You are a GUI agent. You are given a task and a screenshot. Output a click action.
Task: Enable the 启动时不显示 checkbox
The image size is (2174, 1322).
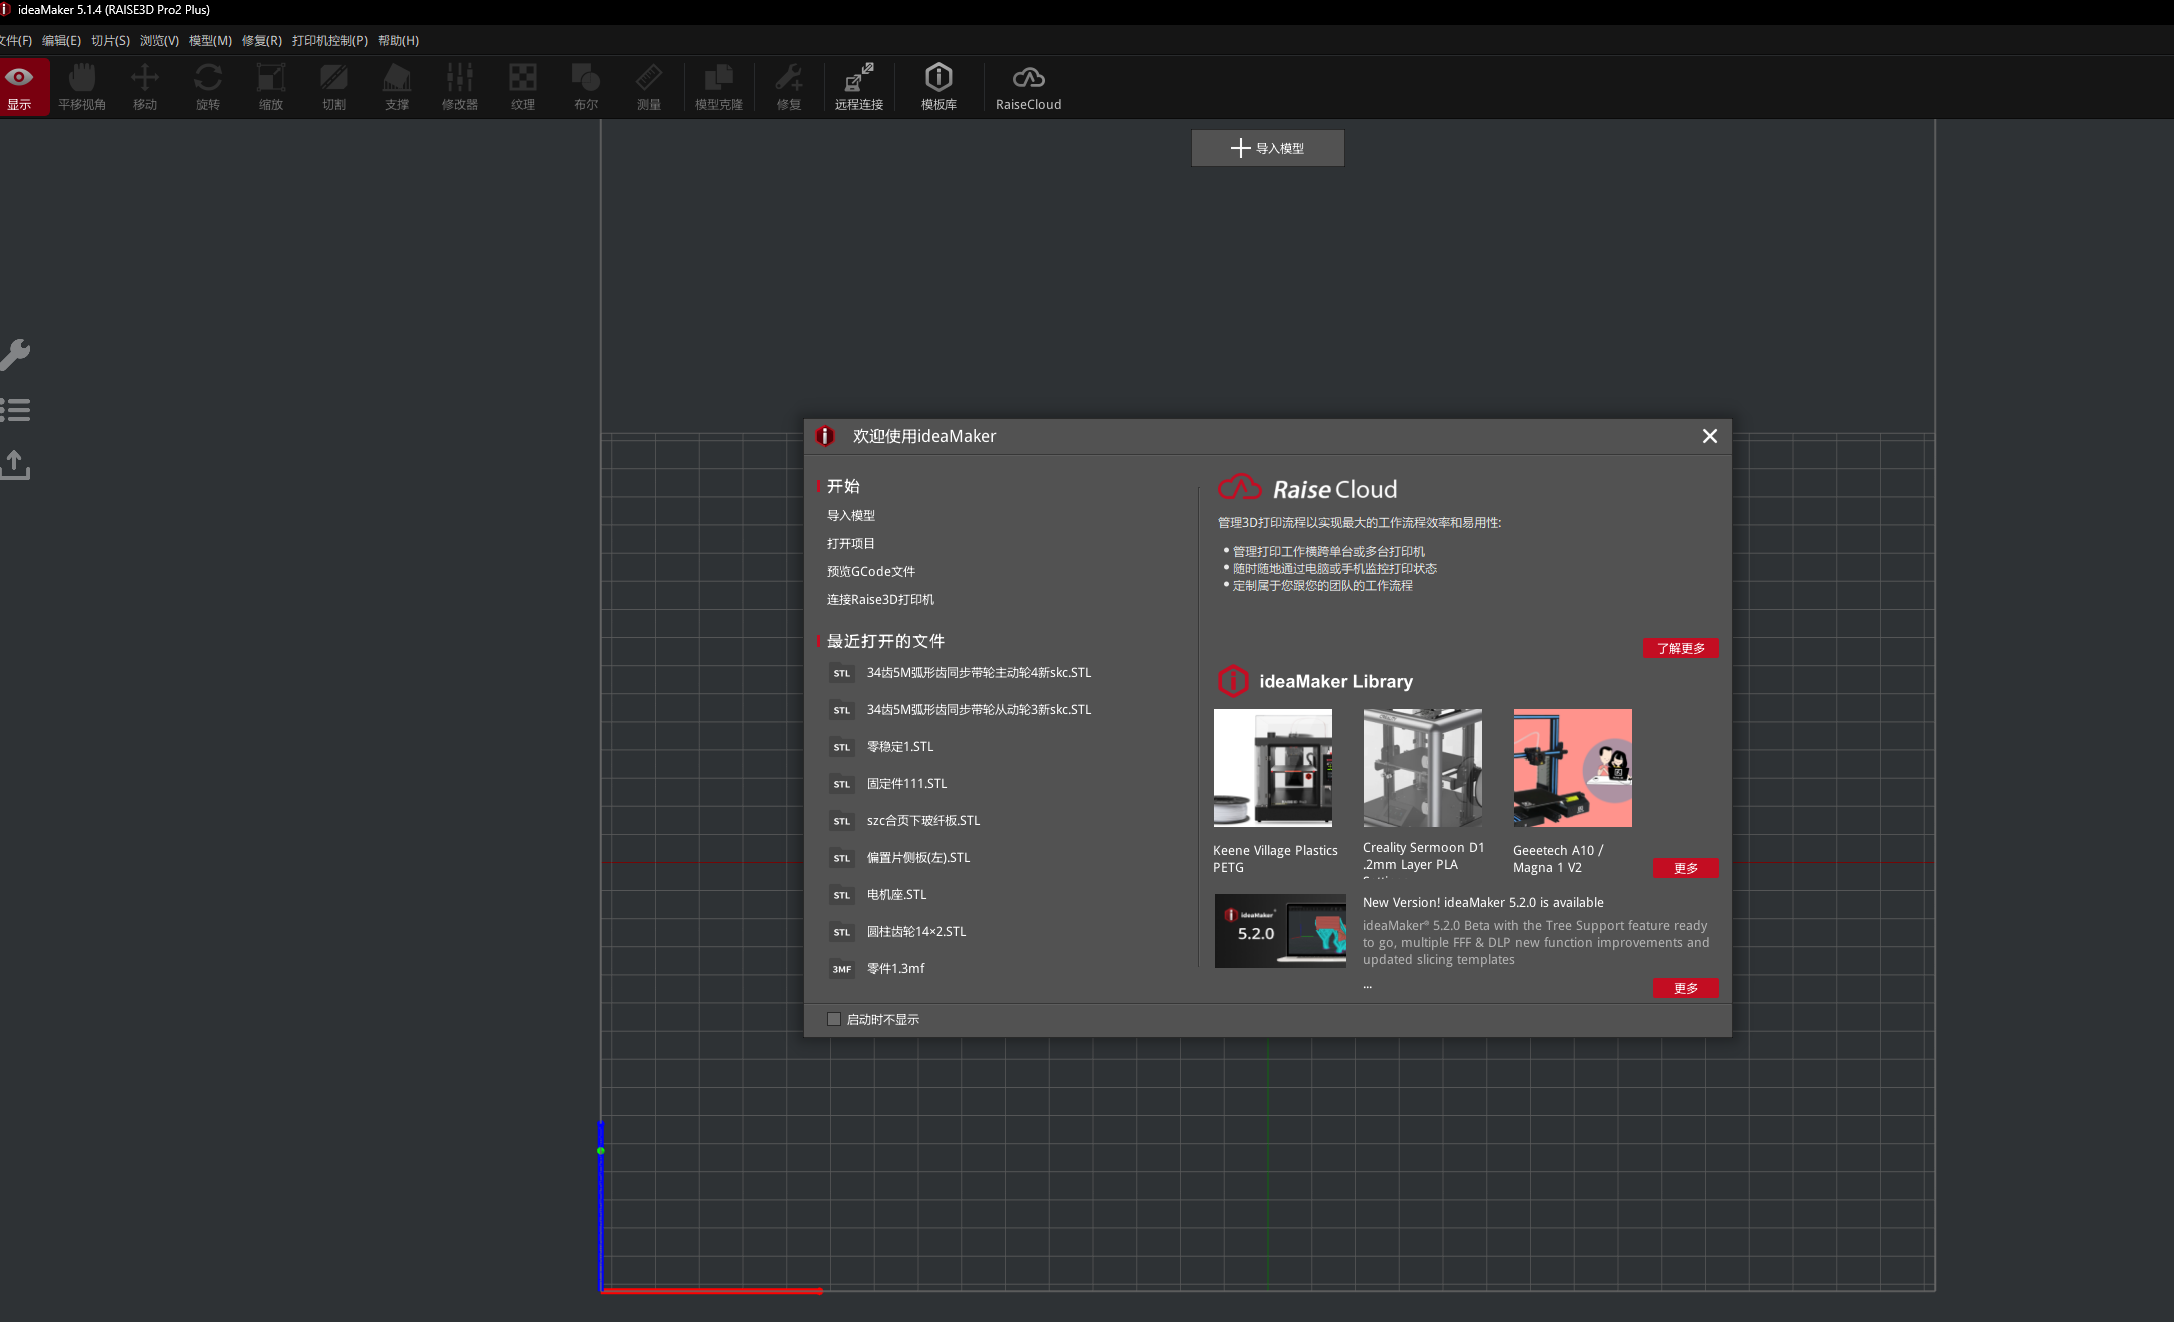point(834,1019)
